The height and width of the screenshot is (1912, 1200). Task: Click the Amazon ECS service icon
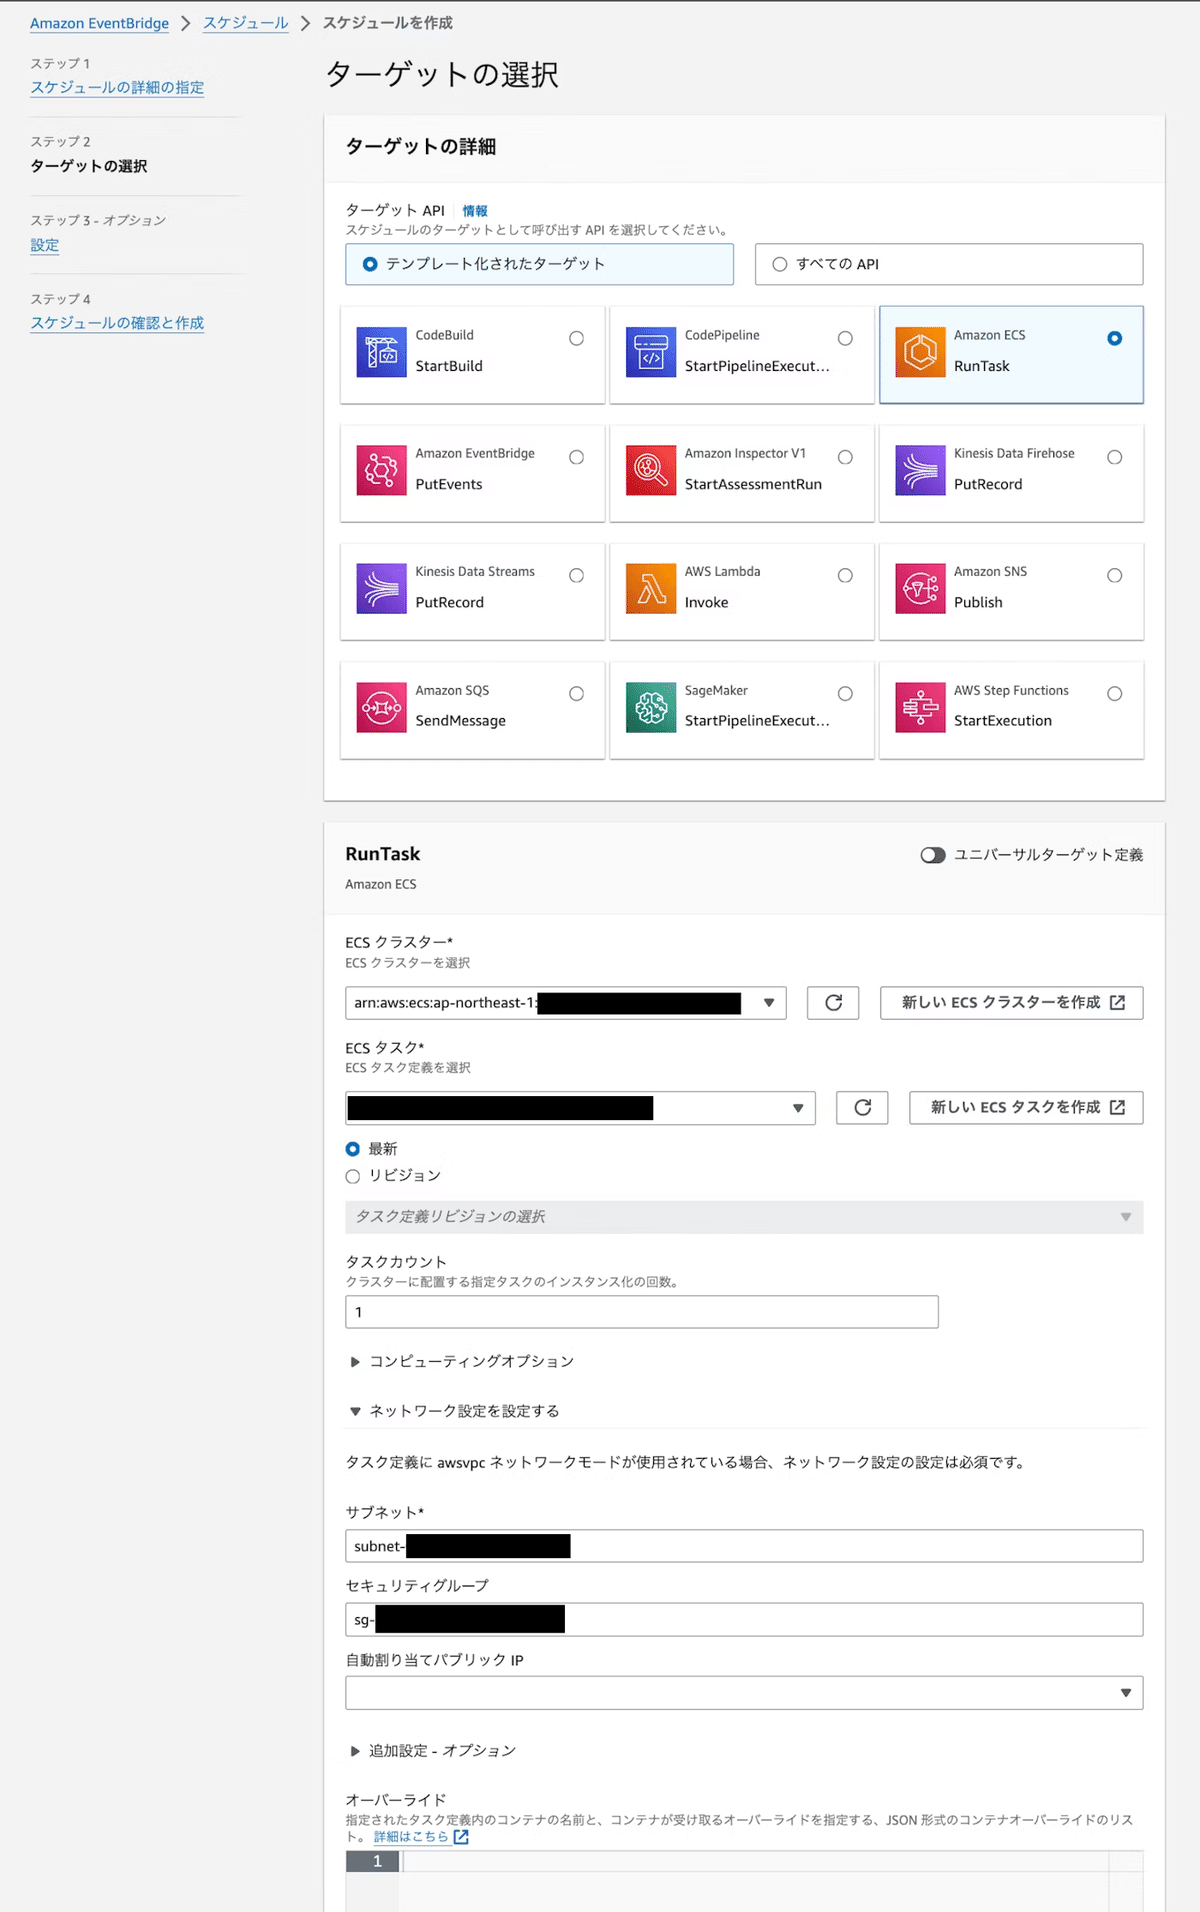(x=920, y=352)
